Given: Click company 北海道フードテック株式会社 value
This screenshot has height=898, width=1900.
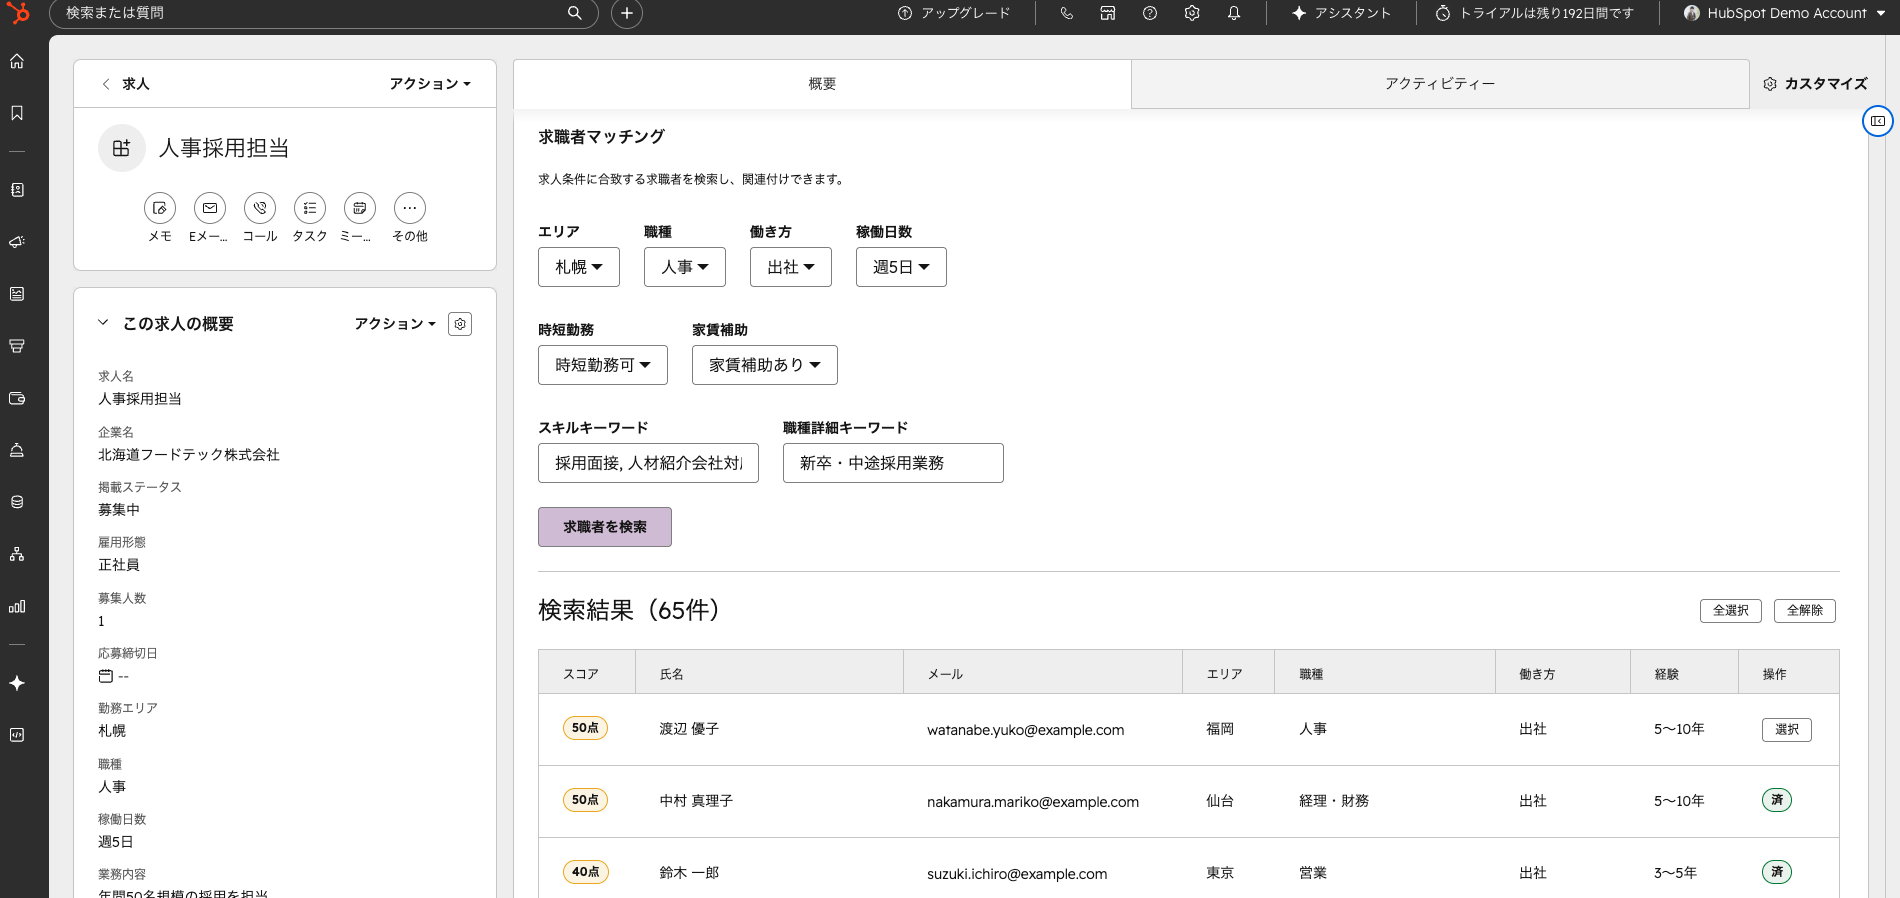Looking at the screenshot, I should click(189, 455).
